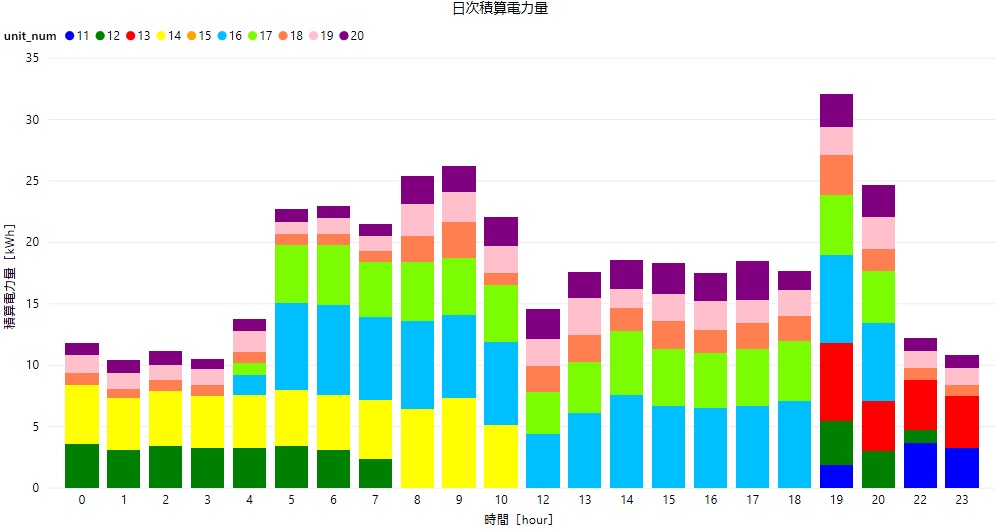Click the y-axis tick label 30
Image resolution: width=996 pixels, height=530 pixels.
click(32, 119)
